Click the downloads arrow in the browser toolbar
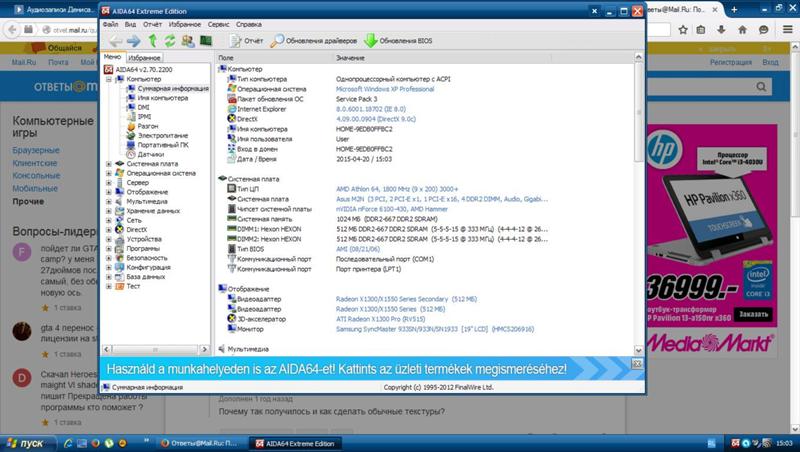This screenshot has height=452, width=800. (x=721, y=30)
